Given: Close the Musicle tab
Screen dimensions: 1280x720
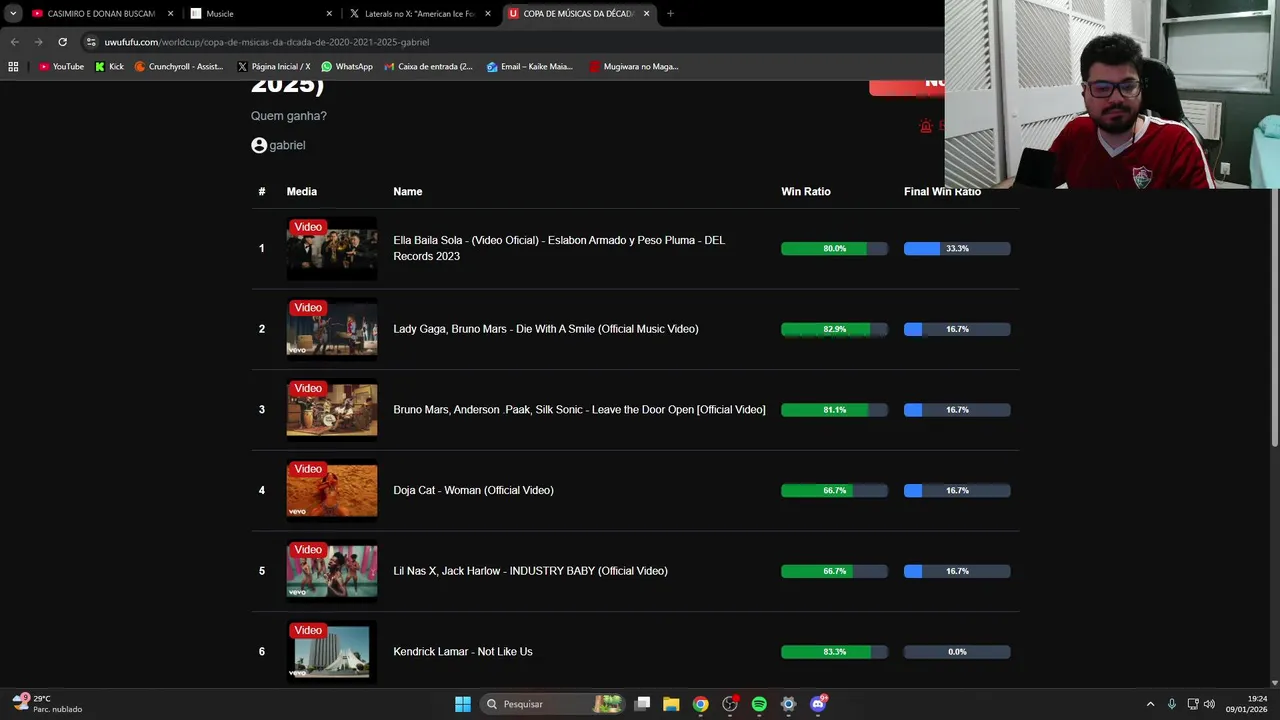Looking at the screenshot, I should coord(329,14).
